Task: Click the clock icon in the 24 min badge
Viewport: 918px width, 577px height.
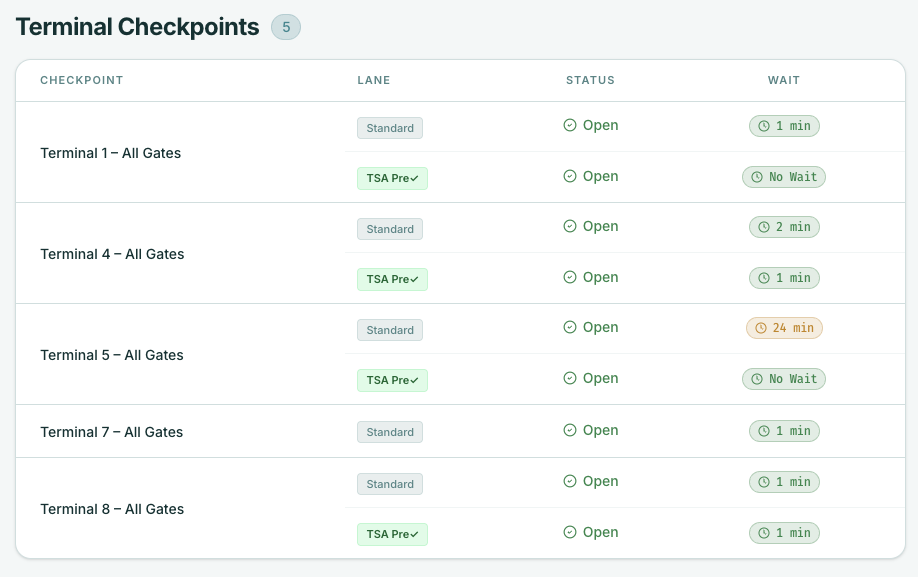Action: pyautogui.click(x=761, y=328)
